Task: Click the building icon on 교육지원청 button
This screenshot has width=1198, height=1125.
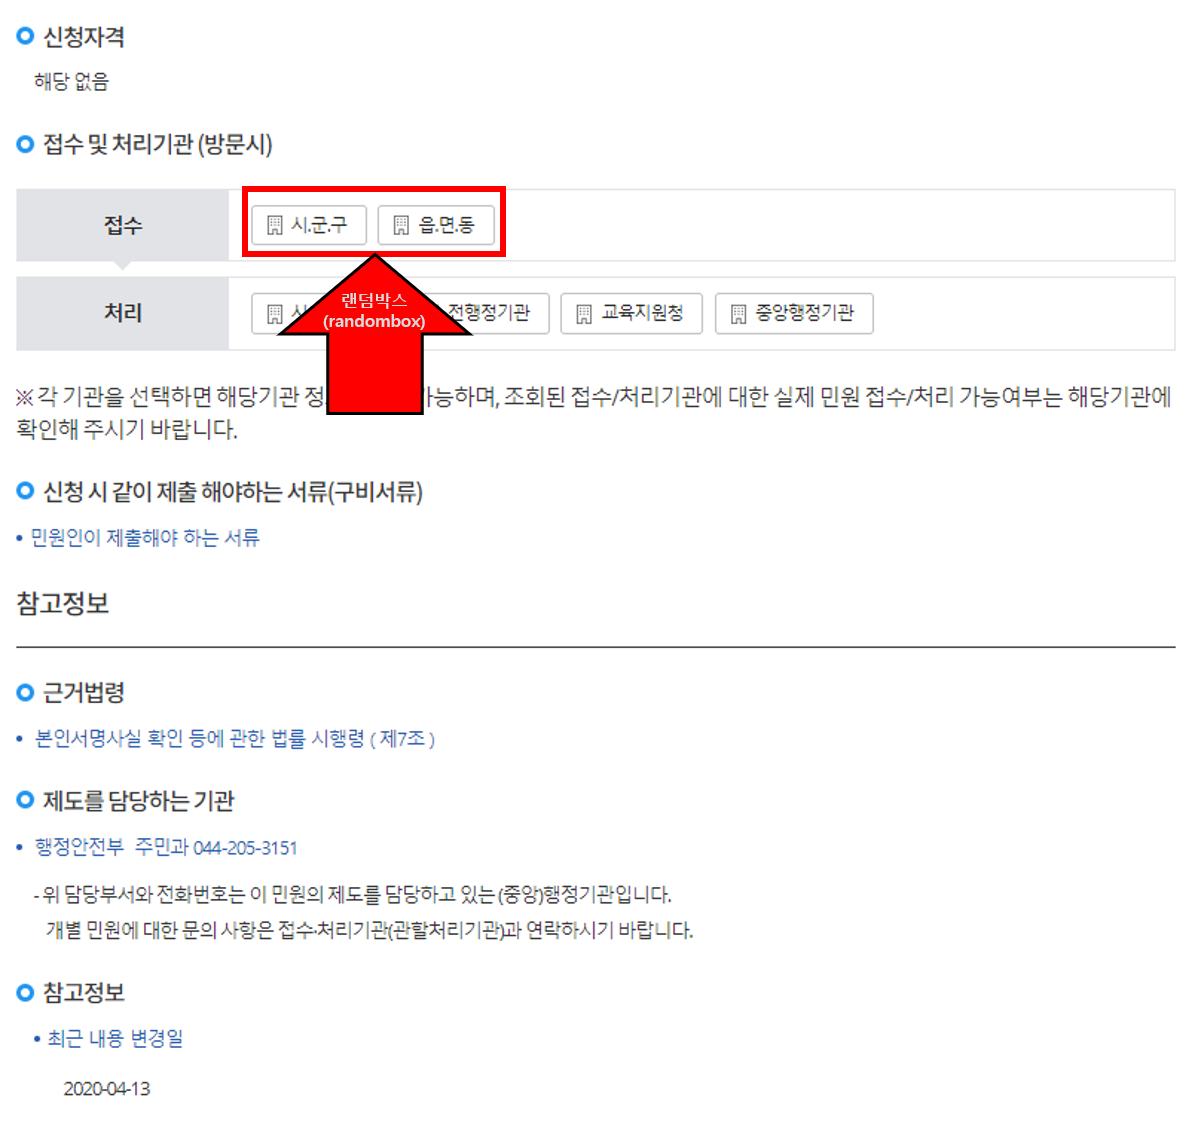Action: (583, 313)
